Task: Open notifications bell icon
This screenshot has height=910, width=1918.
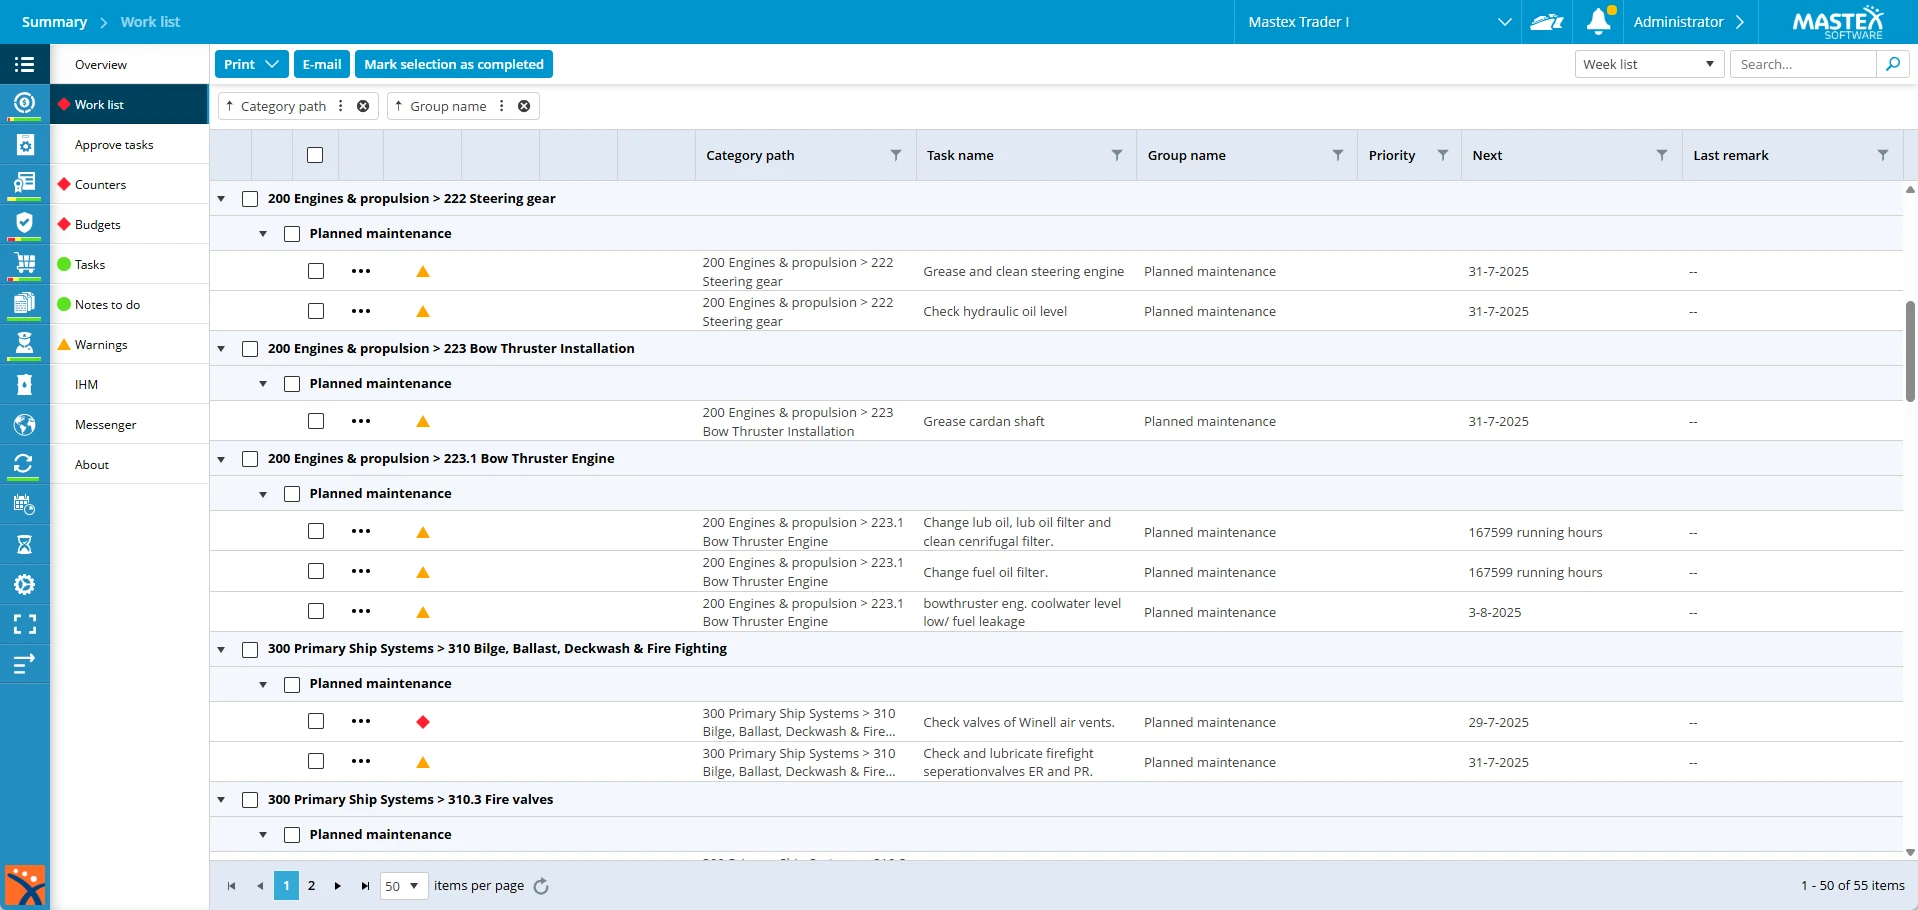Action: (x=1598, y=21)
